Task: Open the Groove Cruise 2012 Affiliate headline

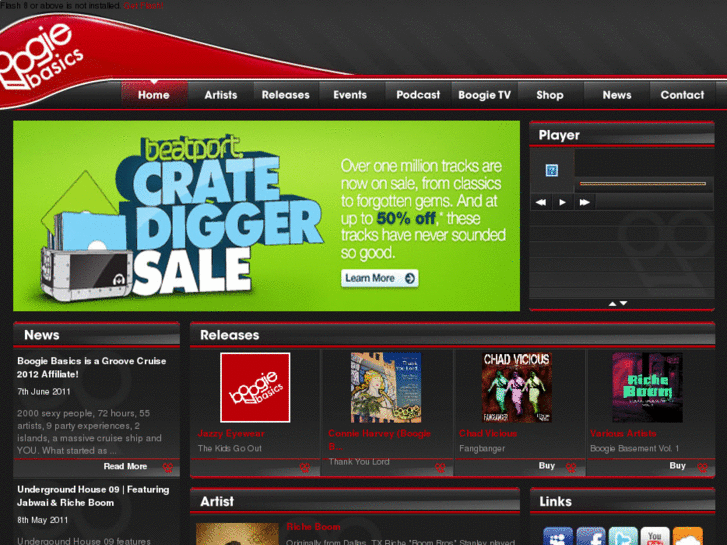Action: click(x=91, y=367)
